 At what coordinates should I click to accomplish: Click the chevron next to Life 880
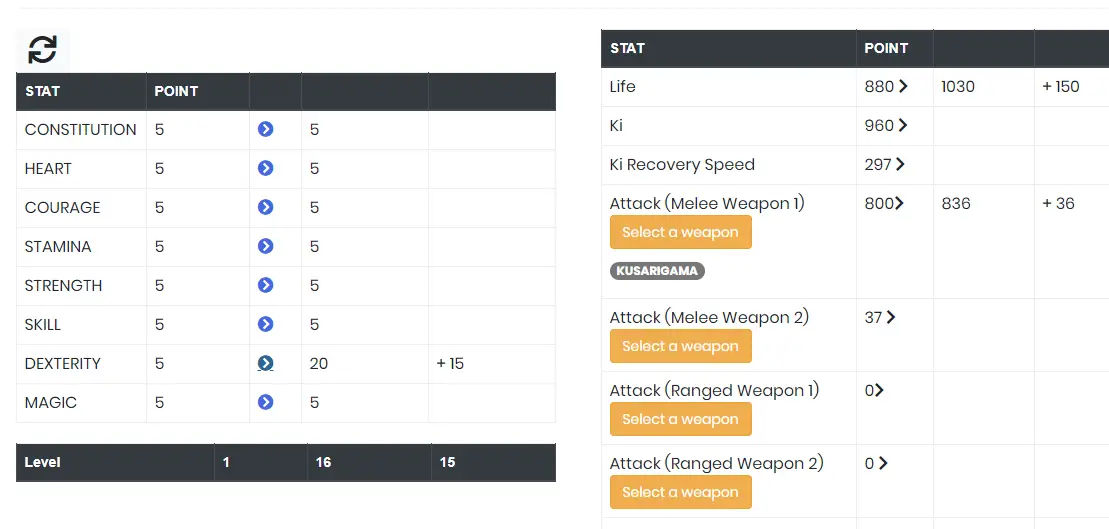[903, 86]
